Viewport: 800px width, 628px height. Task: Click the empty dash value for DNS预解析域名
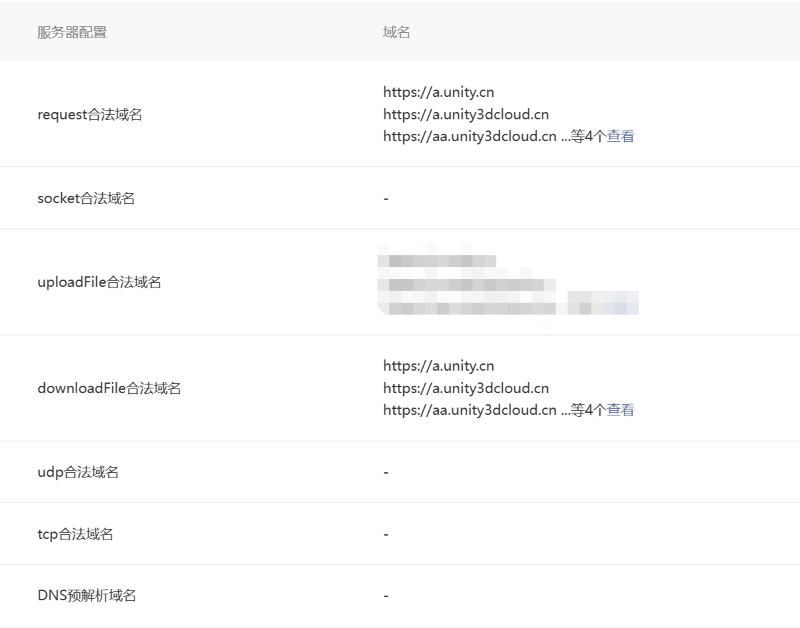point(386,596)
